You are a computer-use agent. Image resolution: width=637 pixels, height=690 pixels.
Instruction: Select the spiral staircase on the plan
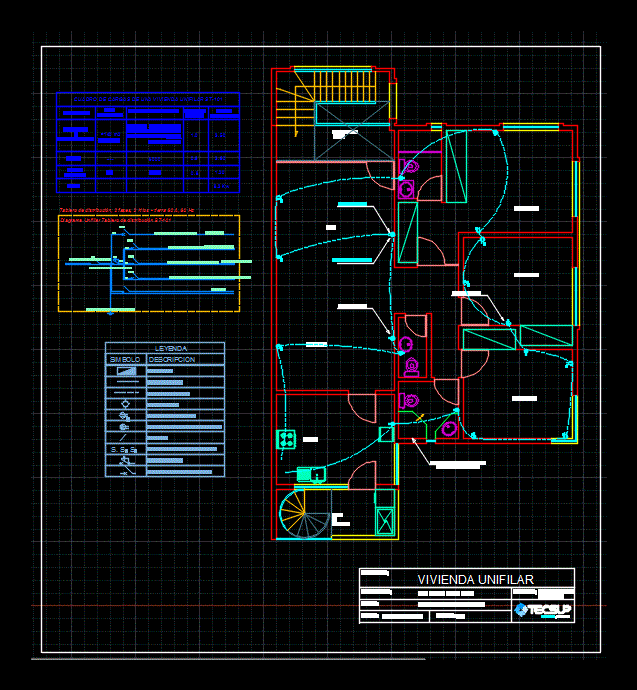pos(305,514)
